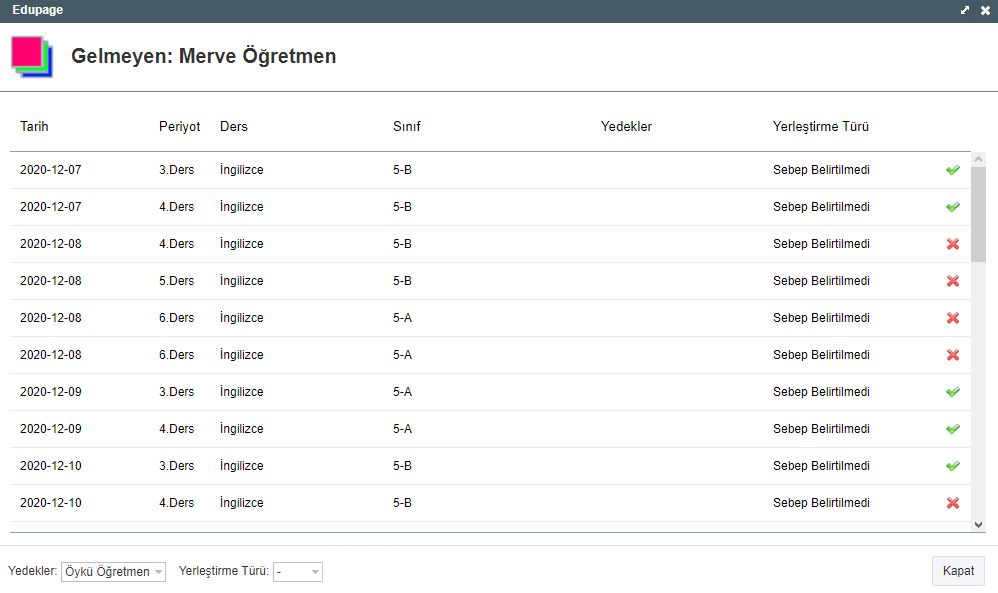Toggle red cross status for 2020-12-10 4.Ders
998x593 pixels.
coord(952,503)
